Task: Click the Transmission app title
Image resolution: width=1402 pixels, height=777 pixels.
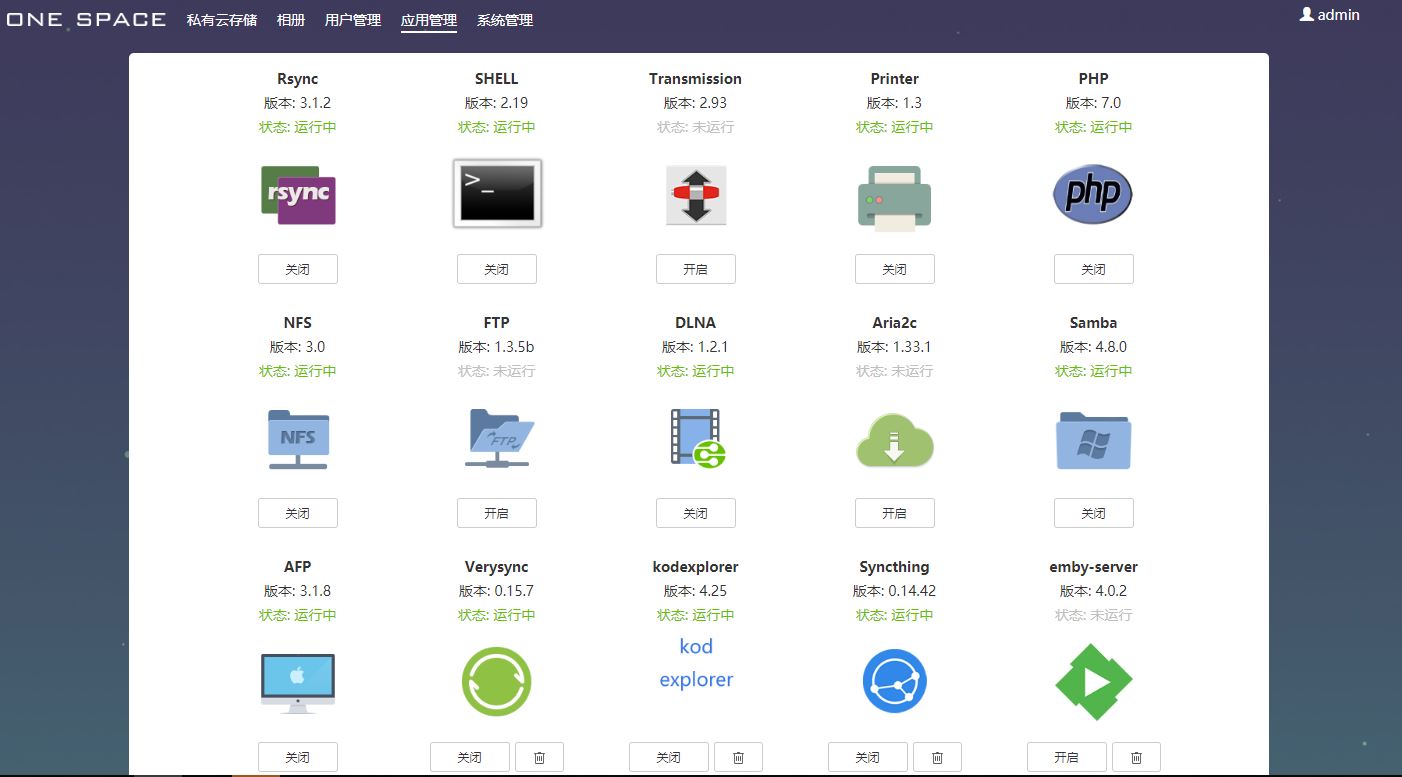Action: pyautogui.click(x=696, y=79)
